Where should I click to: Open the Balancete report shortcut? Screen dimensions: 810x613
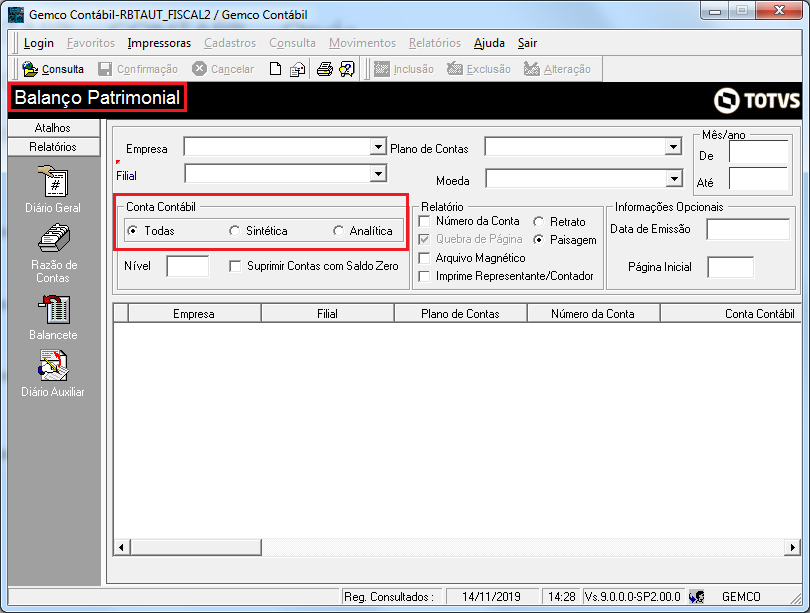coord(53,317)
